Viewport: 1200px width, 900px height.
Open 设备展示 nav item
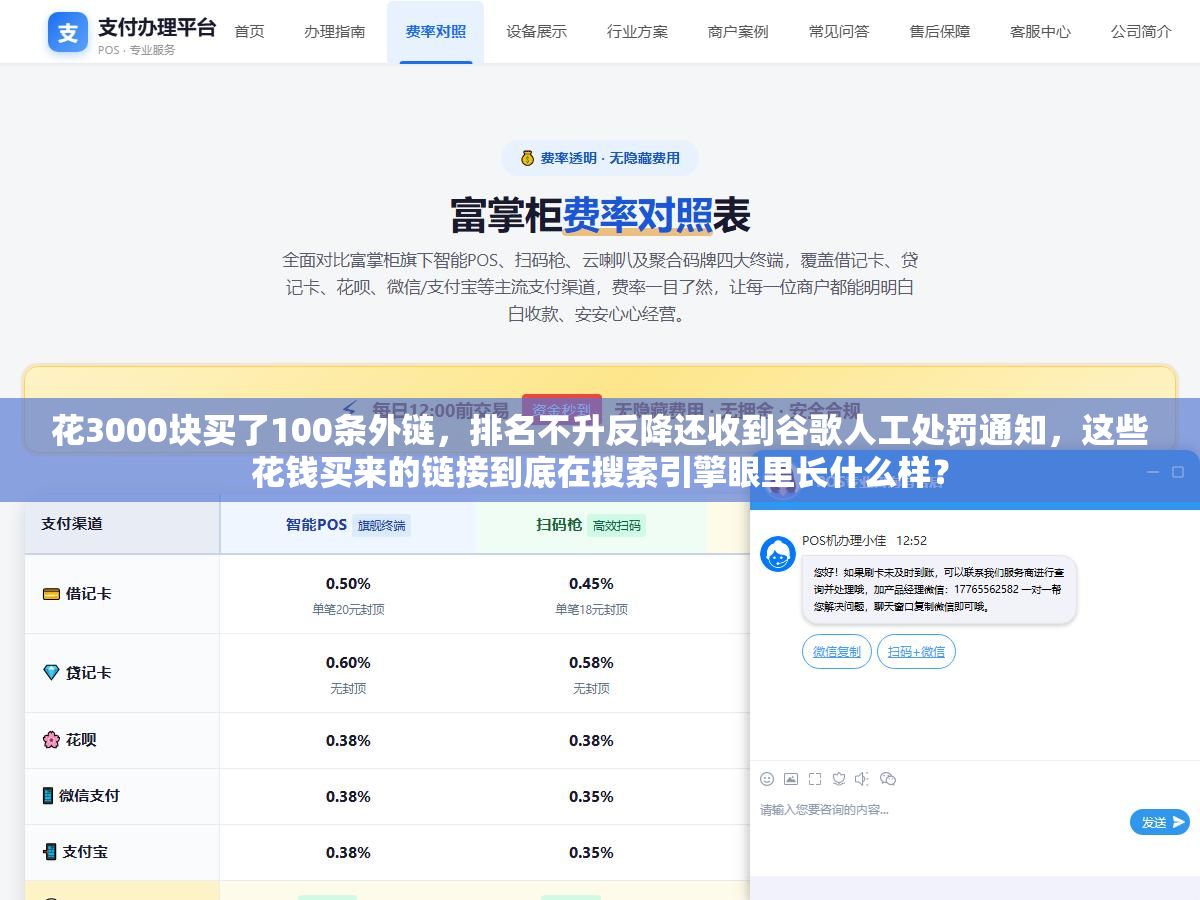[537, 32]
